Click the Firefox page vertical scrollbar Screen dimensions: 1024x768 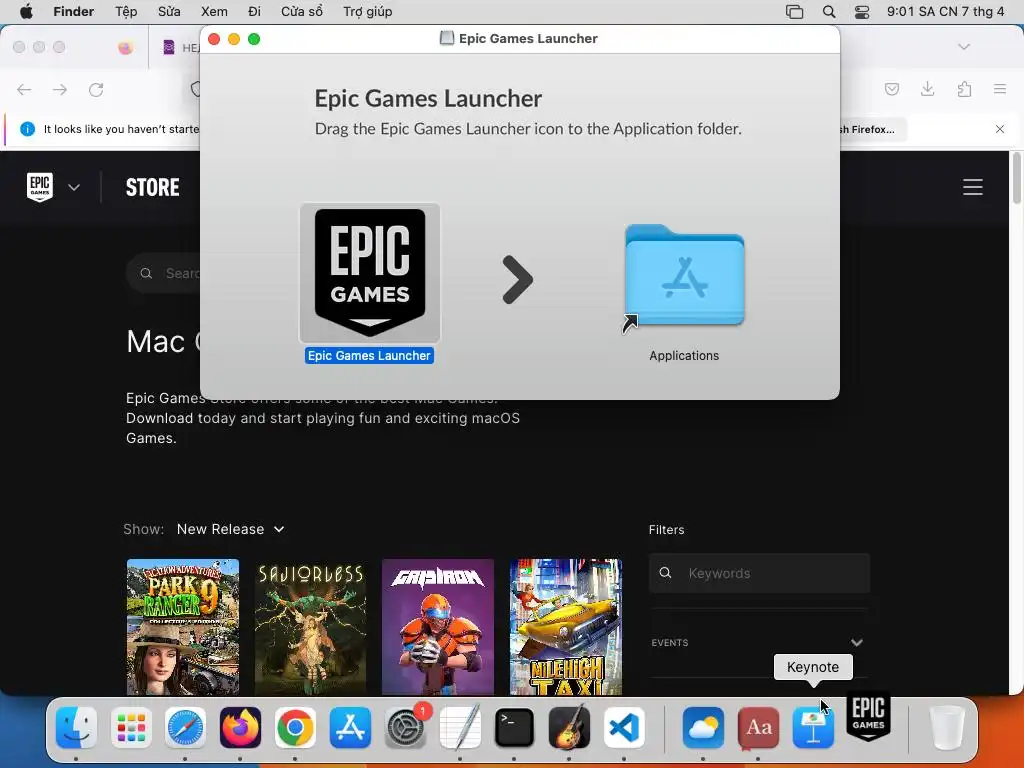pyautogui.click(x=1016, y=178)
